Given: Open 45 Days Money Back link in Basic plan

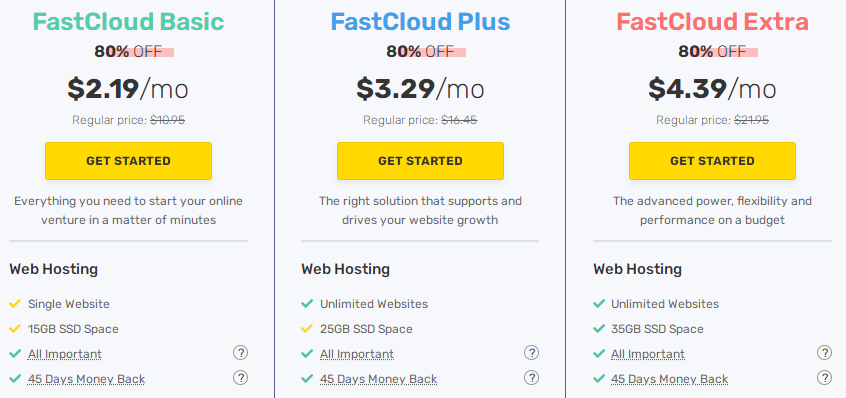Looking at the screenshot, I should (x=86, y=379).
